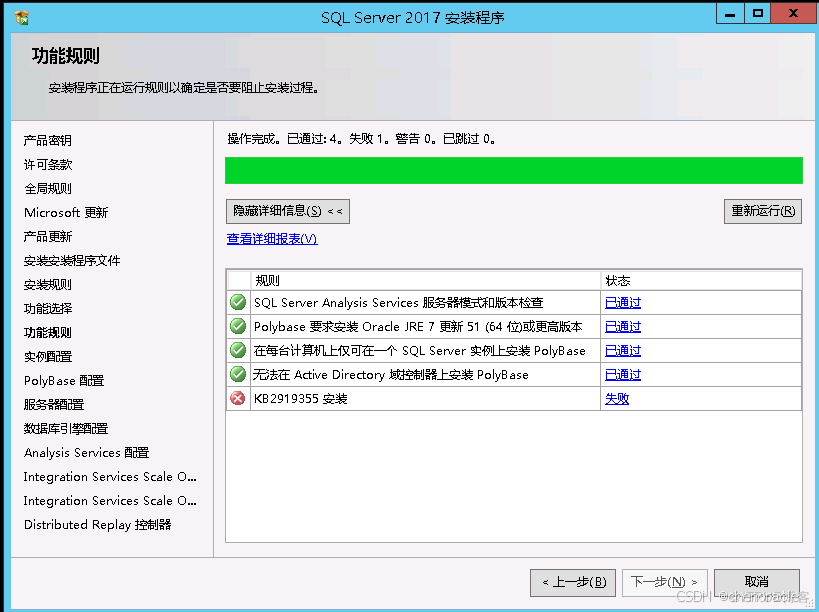Screen dimensions: 819x612
Task: Open 已通过 status for Polybase JRE rule
Action: (x=623, y=326)
